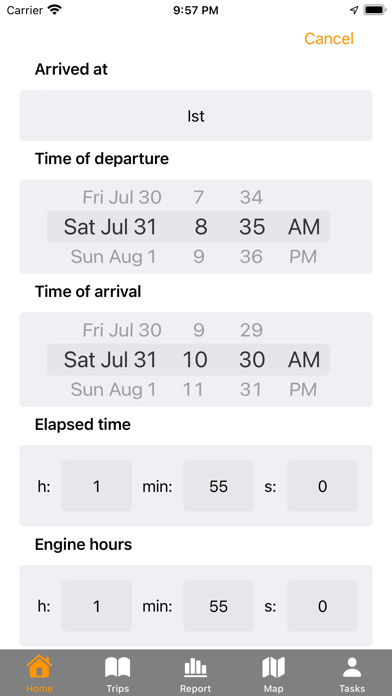Screen dimensions: 392x696
Task: Choose PM in arrival time picker
Action: pos(303,390)
